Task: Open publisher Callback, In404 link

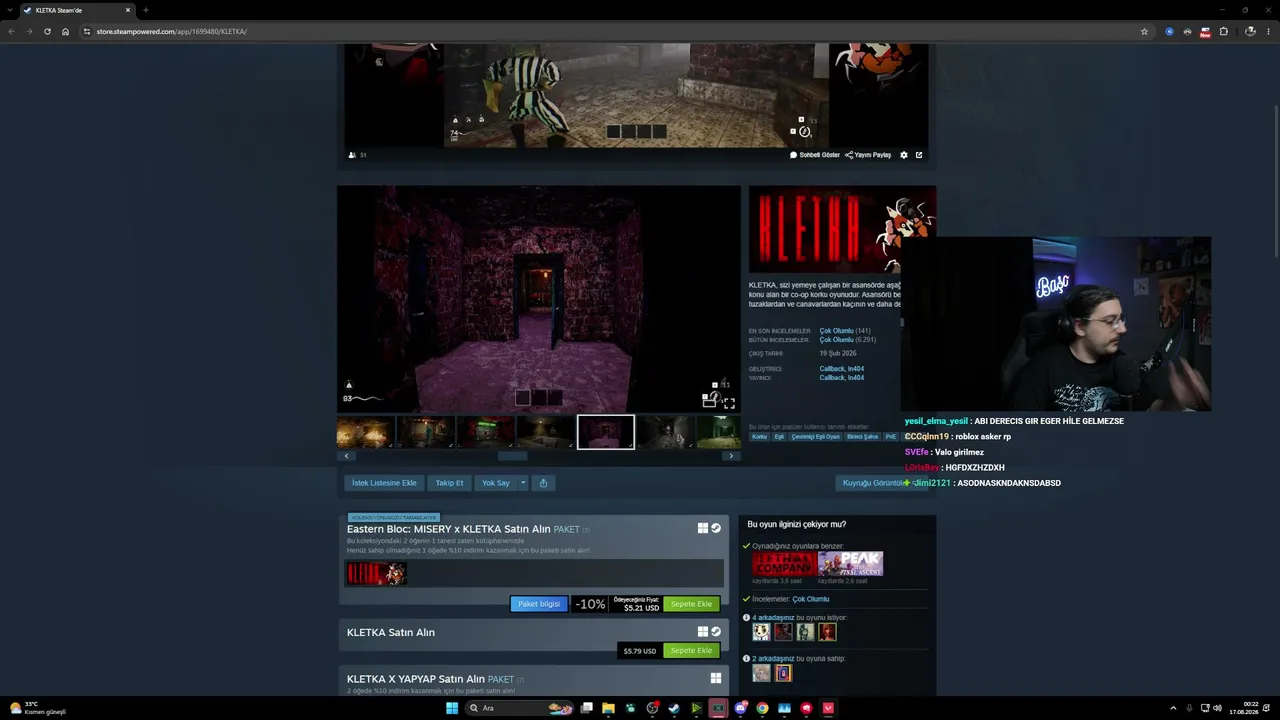Action: [842, 378]
